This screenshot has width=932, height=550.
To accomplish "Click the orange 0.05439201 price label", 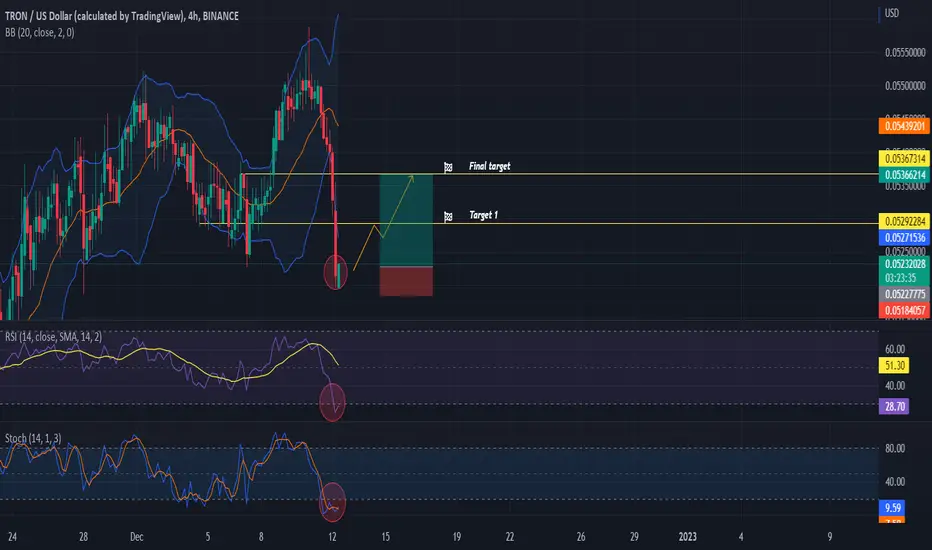I will pos(904,126).
